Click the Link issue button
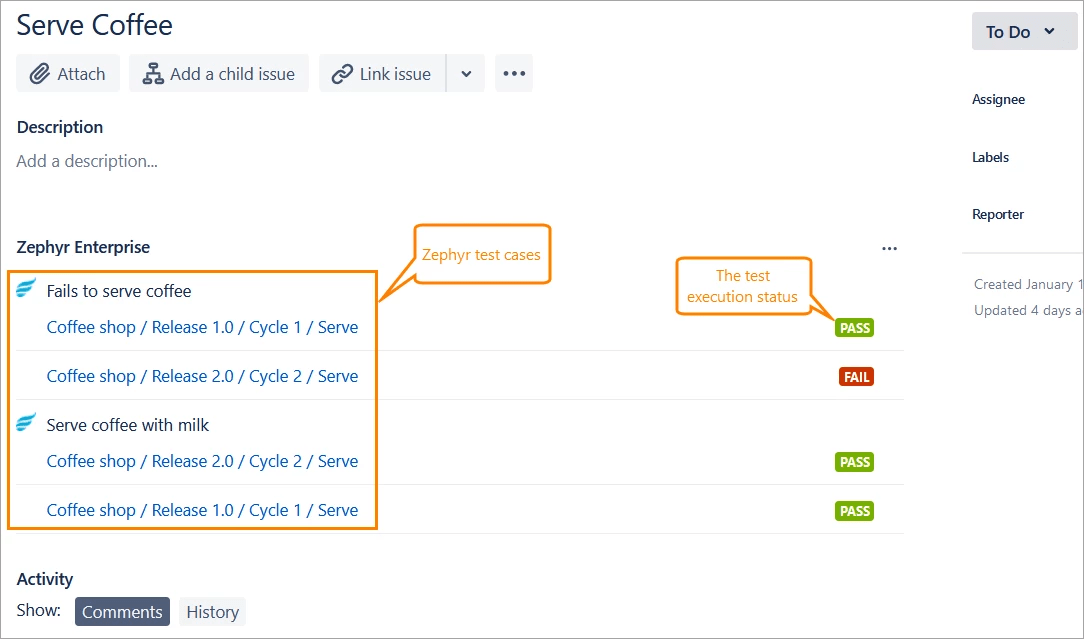1084x639 pixels. [382, 73]
